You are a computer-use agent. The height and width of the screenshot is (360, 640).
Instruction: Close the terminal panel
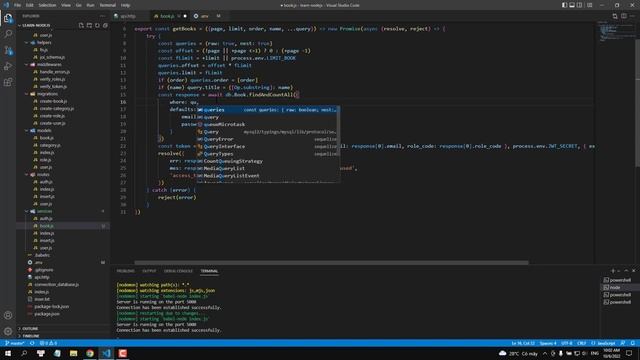[633, 271]
